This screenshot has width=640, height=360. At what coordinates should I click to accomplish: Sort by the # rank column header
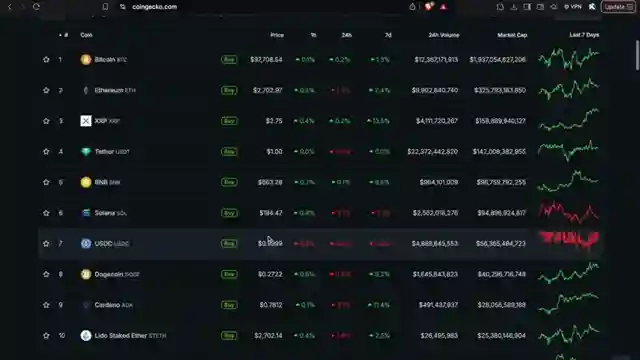66,35
